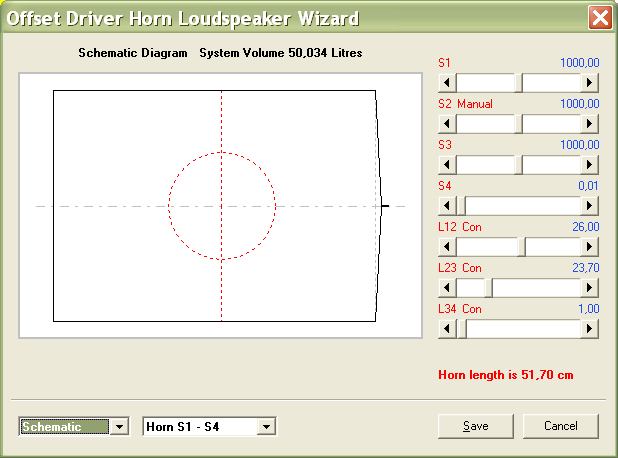Click the L34 slider thumb
618x458 pixels.
click(x=462, y=329)
